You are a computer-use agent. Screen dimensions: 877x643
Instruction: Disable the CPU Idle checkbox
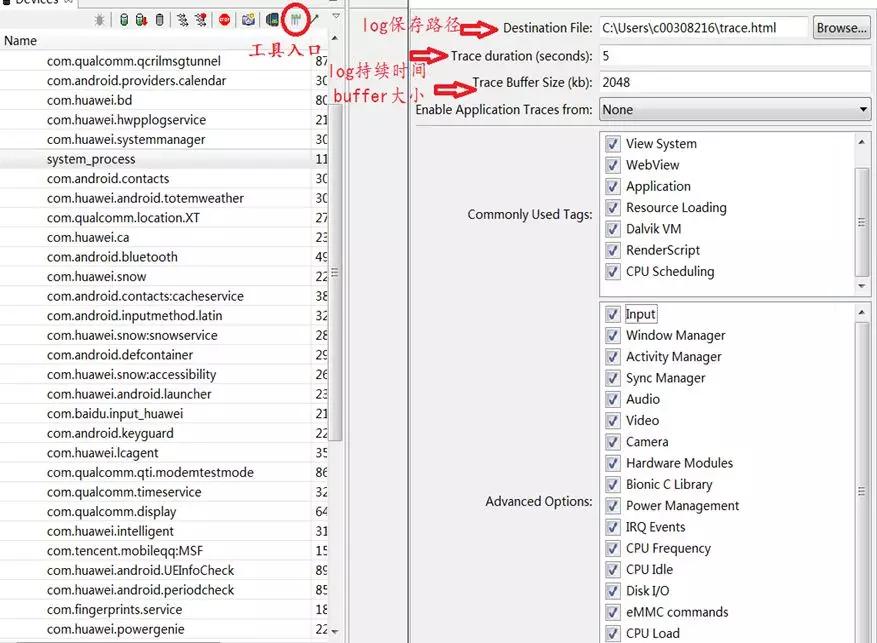click(613, 569)
